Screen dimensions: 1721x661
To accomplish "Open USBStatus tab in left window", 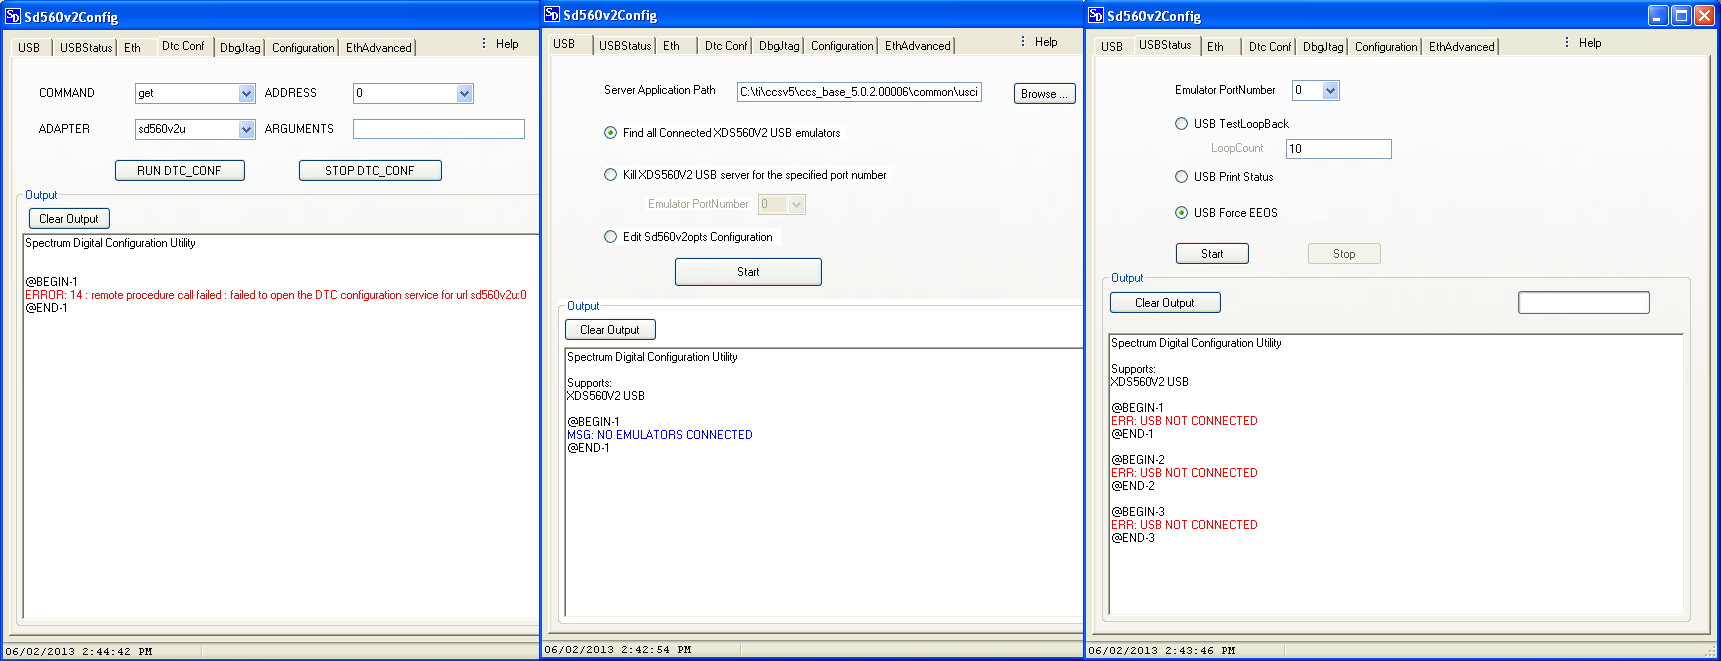I will (x=86, y=48).
